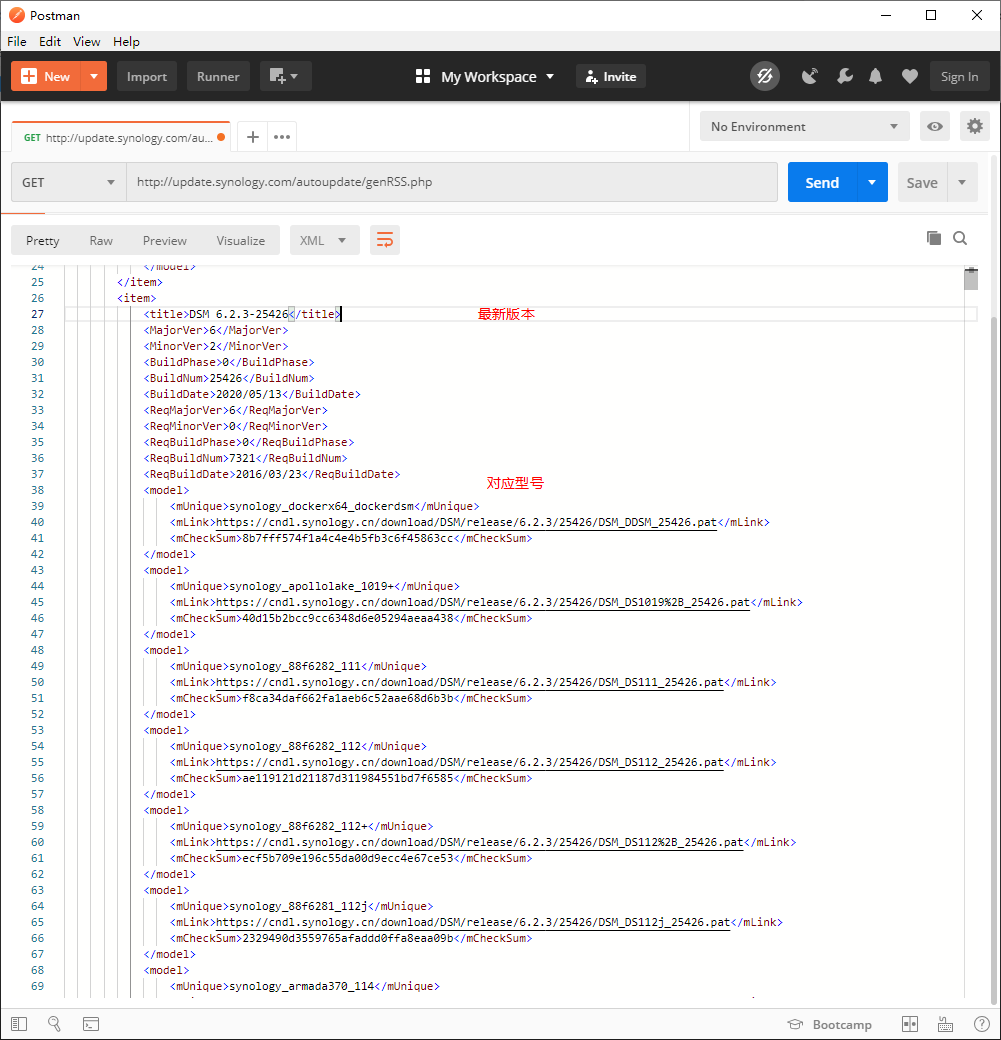Open new window or tab icon menu
Screen dimensions: 1001x1040
[x=285, y=76]
